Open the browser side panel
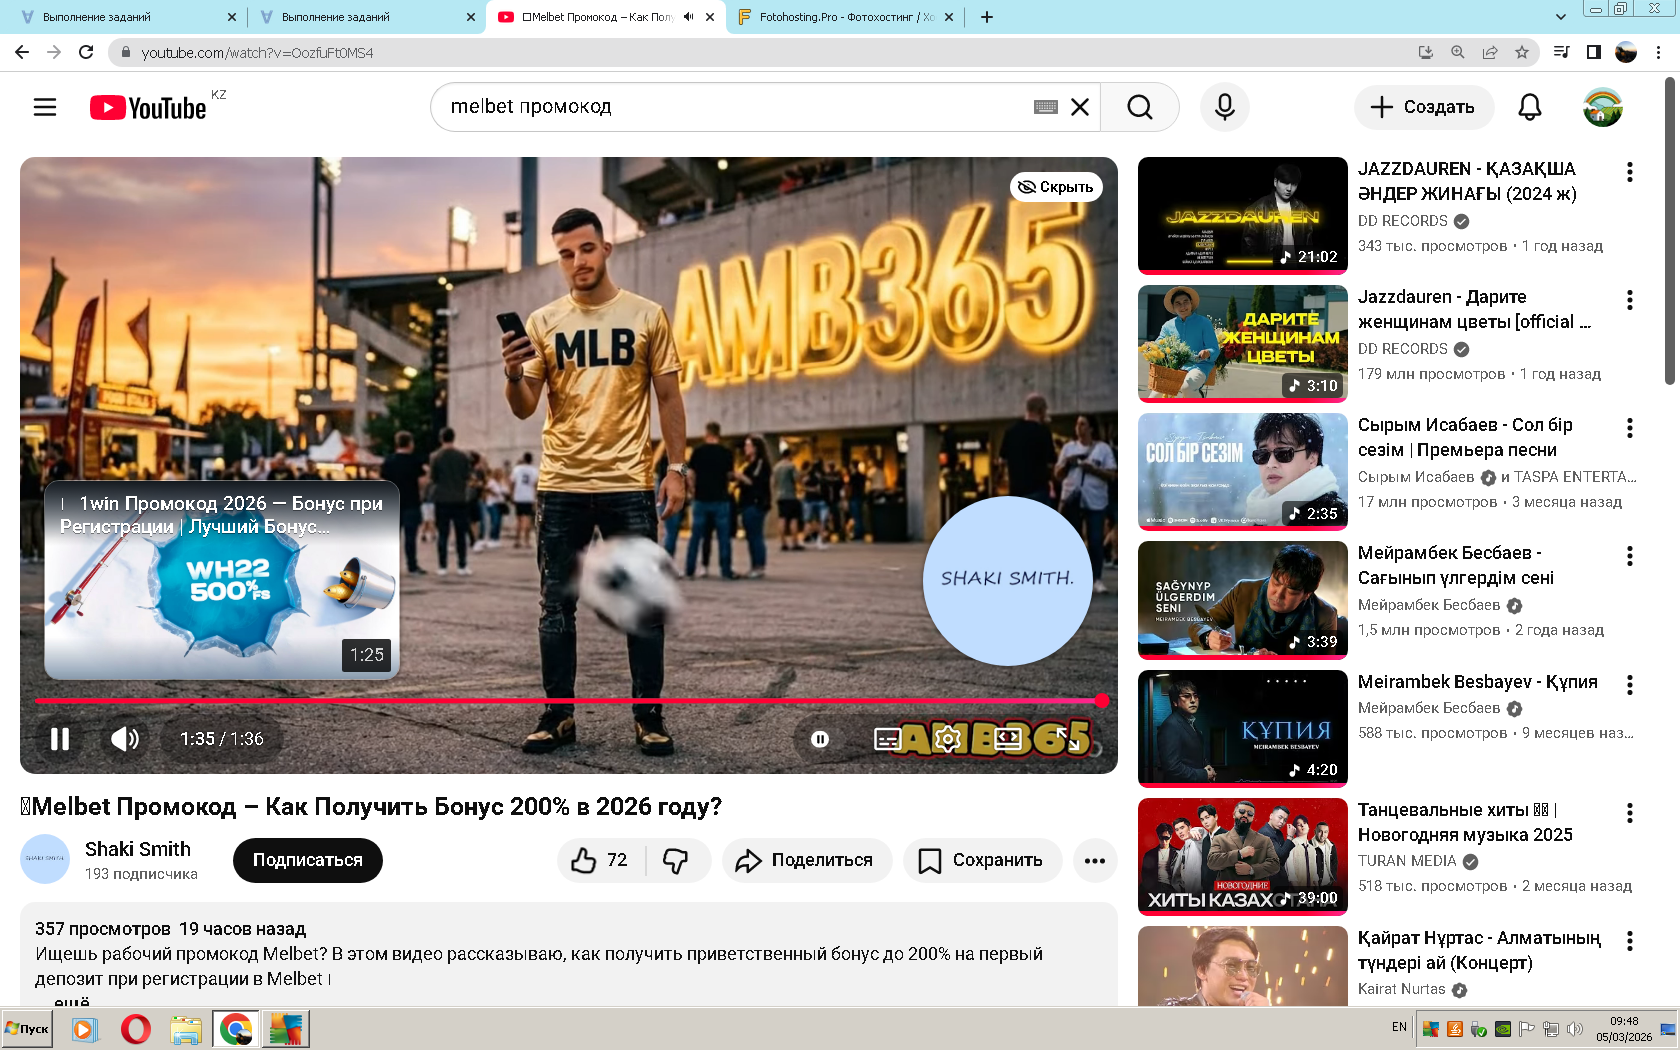Viewport: 1680px width, 1050px height. coord(1594,52)
